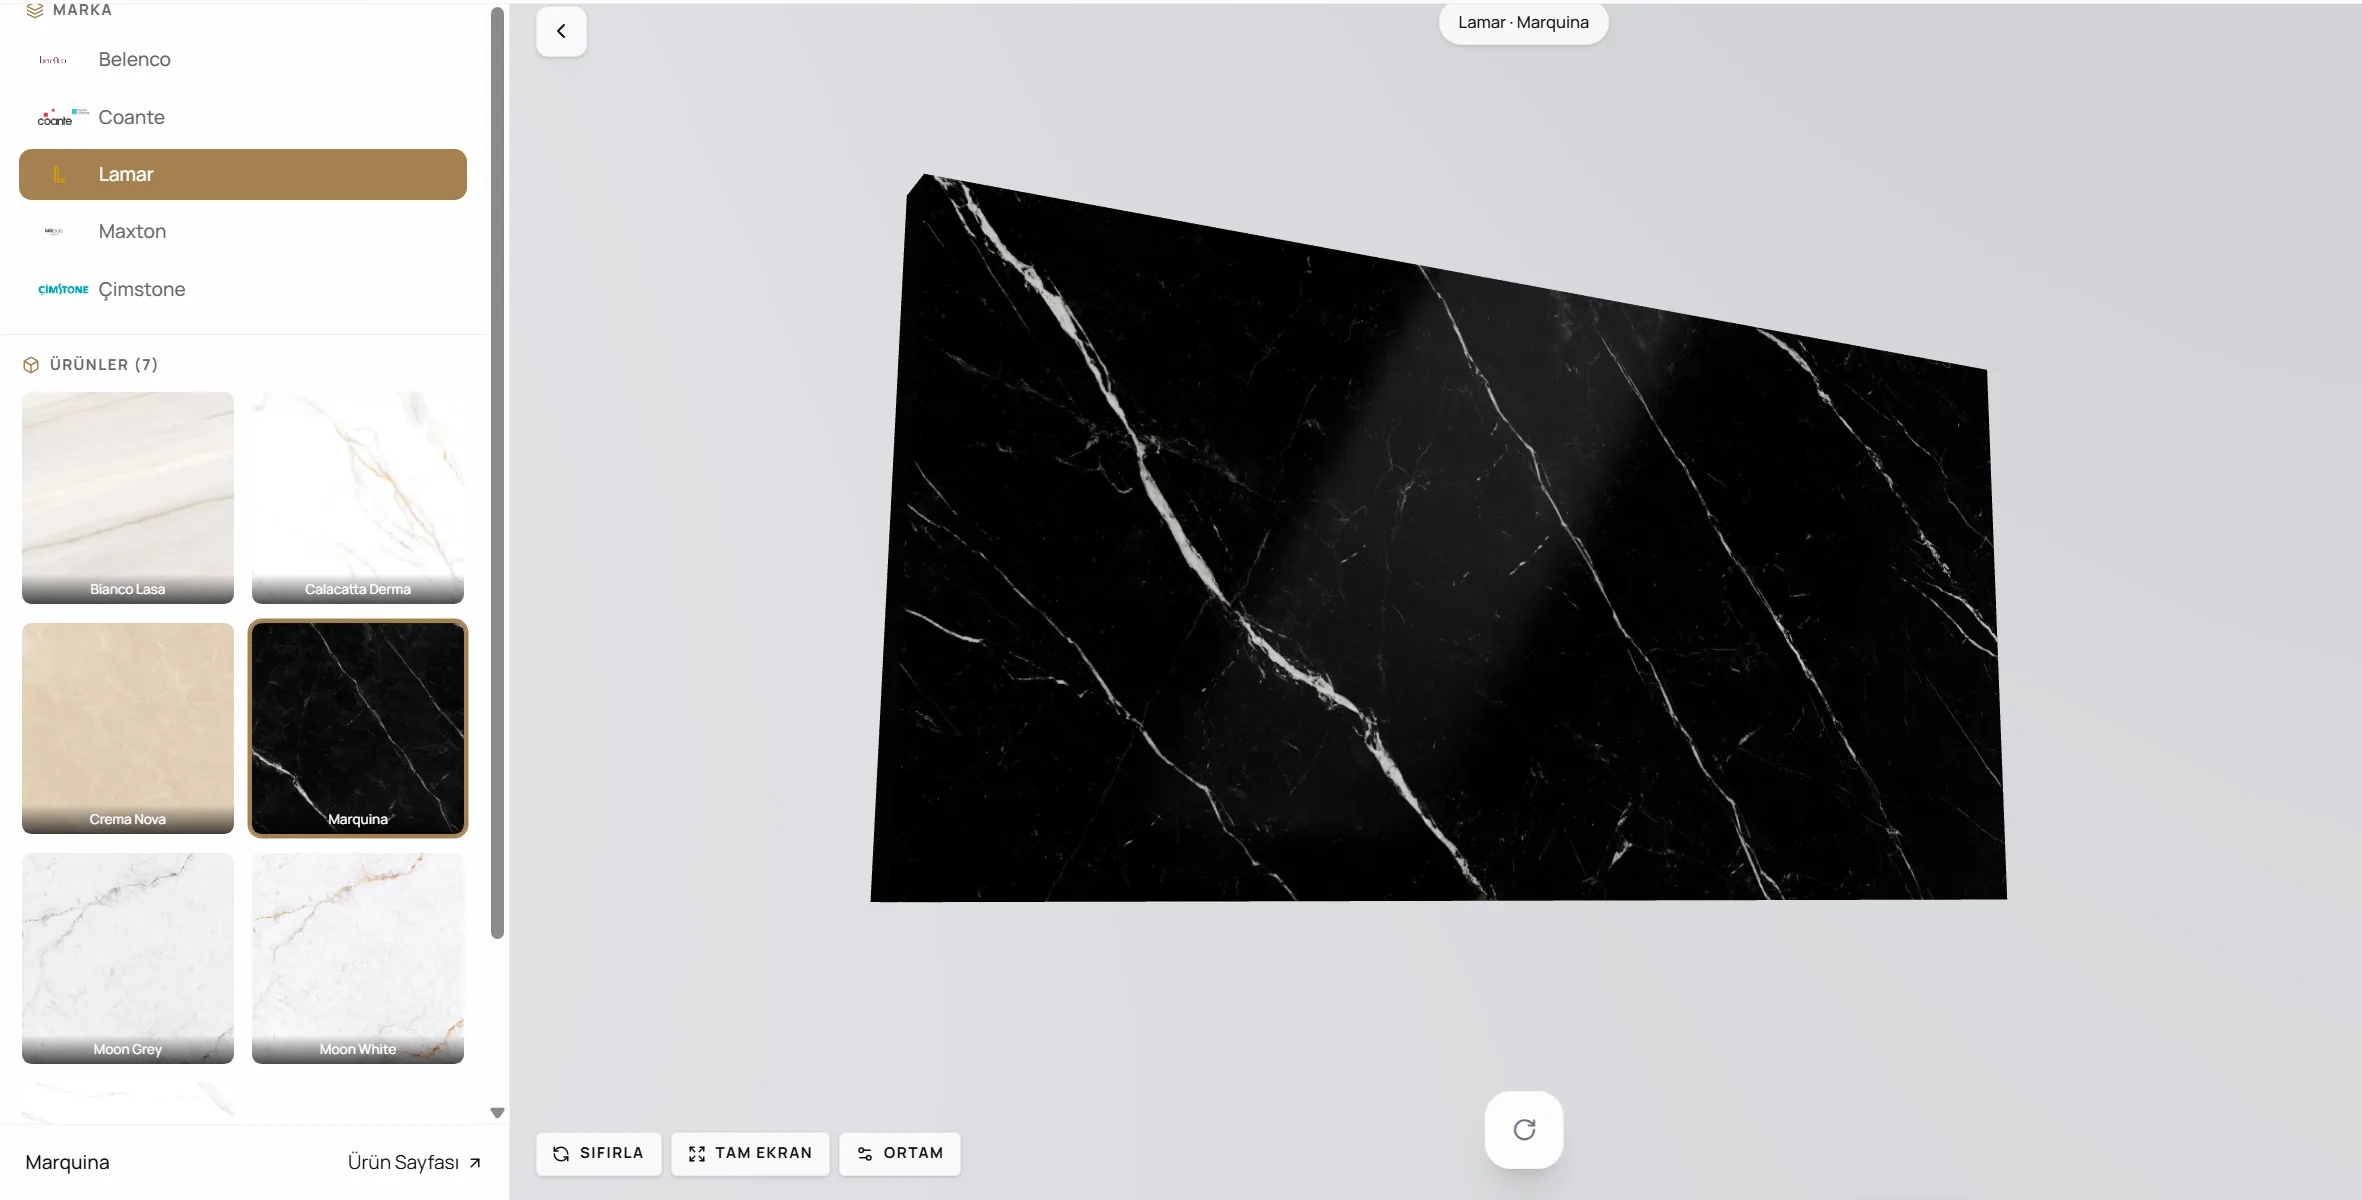Click the Çimstone brand logo

[x=63, y=289]
